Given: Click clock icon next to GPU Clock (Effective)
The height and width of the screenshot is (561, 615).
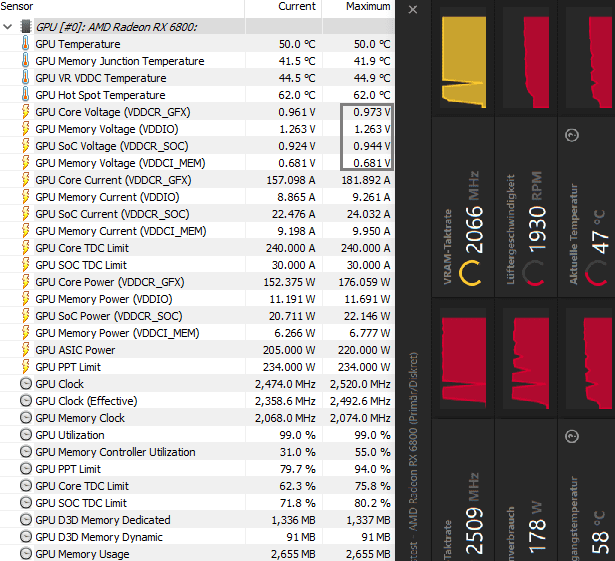Looking at the screenshot, I should tap(26, 401).
